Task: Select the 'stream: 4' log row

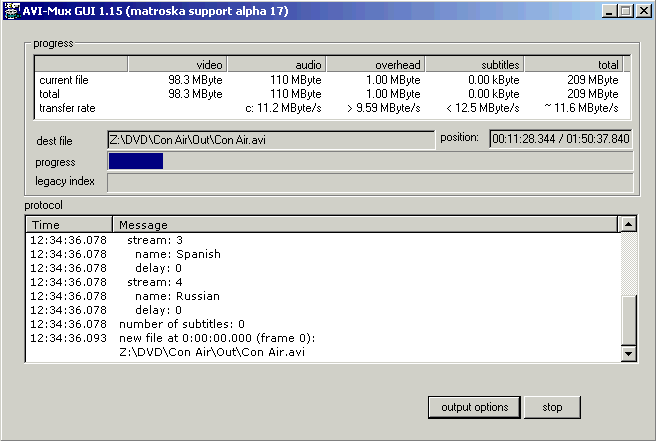Action: tap(323, 282)
